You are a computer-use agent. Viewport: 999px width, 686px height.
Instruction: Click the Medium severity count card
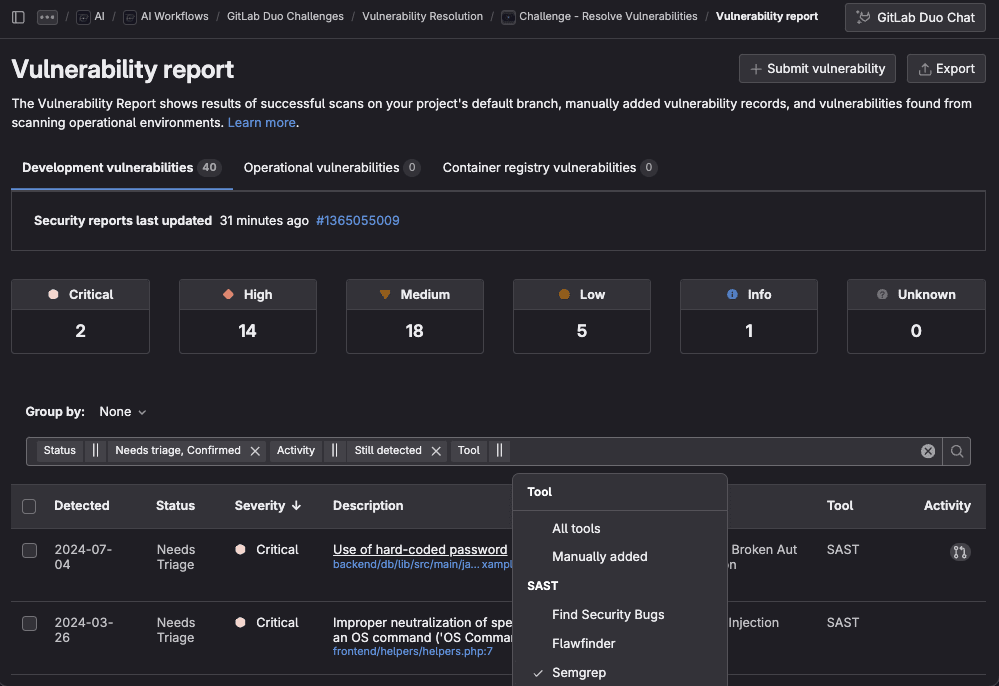(x=415, y=316)
